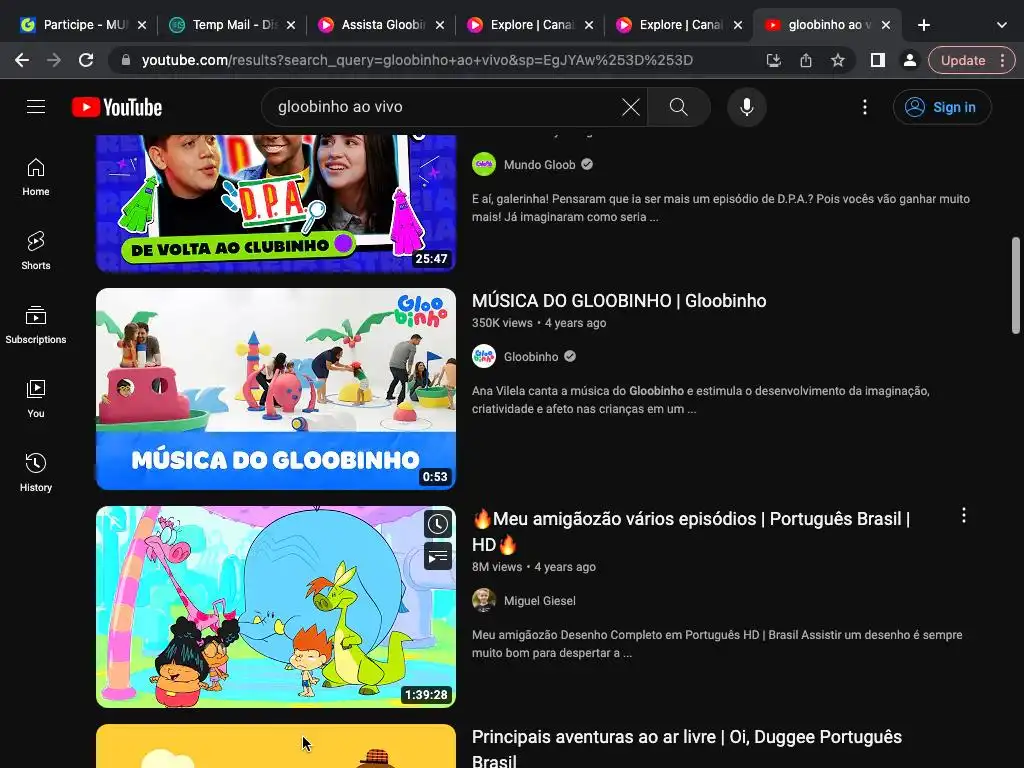
Task: Play the D.P.A. De Volta ao Clubinho thumbnail
Action: pyautogui.click(x=276, y=203)
